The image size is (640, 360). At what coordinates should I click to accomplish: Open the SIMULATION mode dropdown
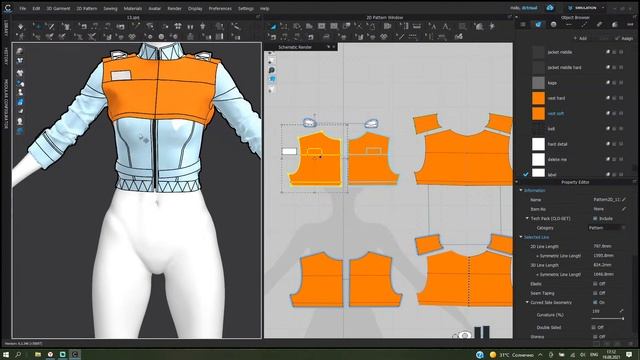(x=586, y=8)
